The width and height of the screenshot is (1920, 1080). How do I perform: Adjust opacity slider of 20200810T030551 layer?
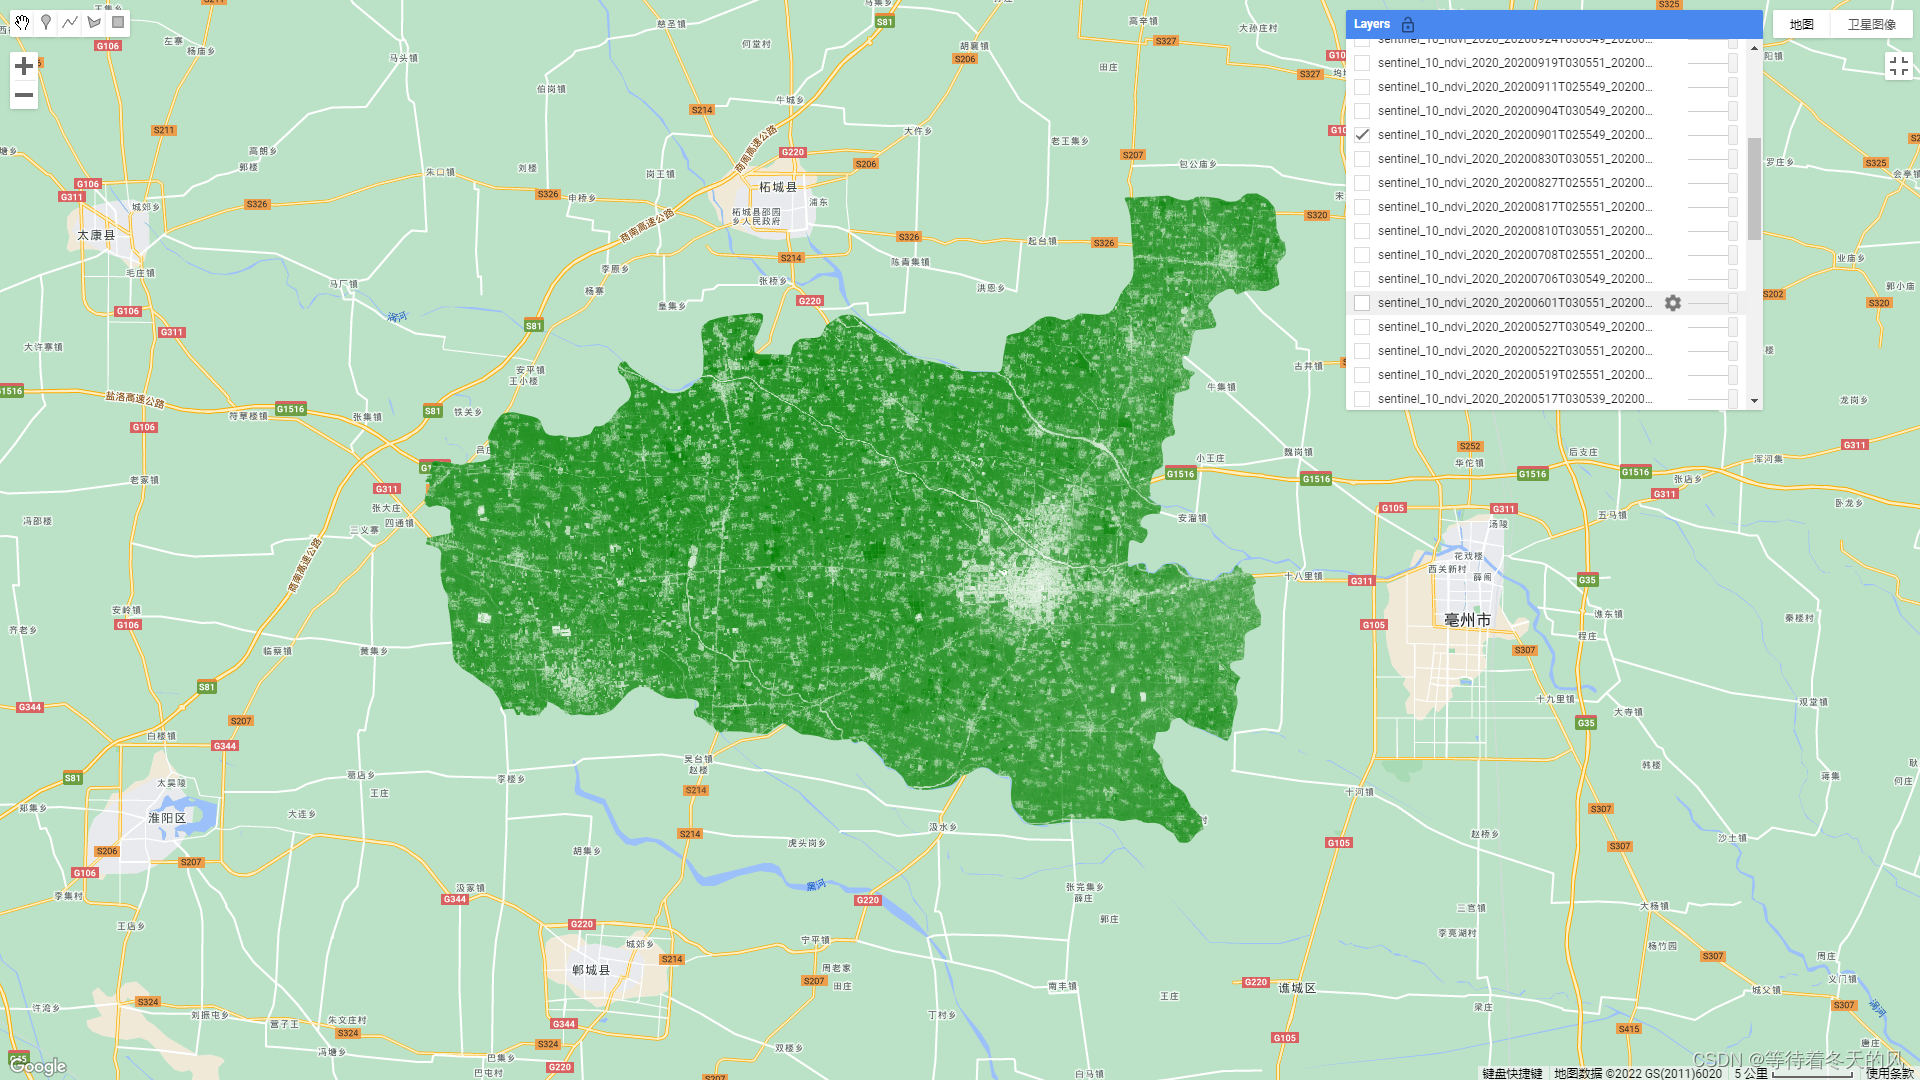pos(1731,231)
